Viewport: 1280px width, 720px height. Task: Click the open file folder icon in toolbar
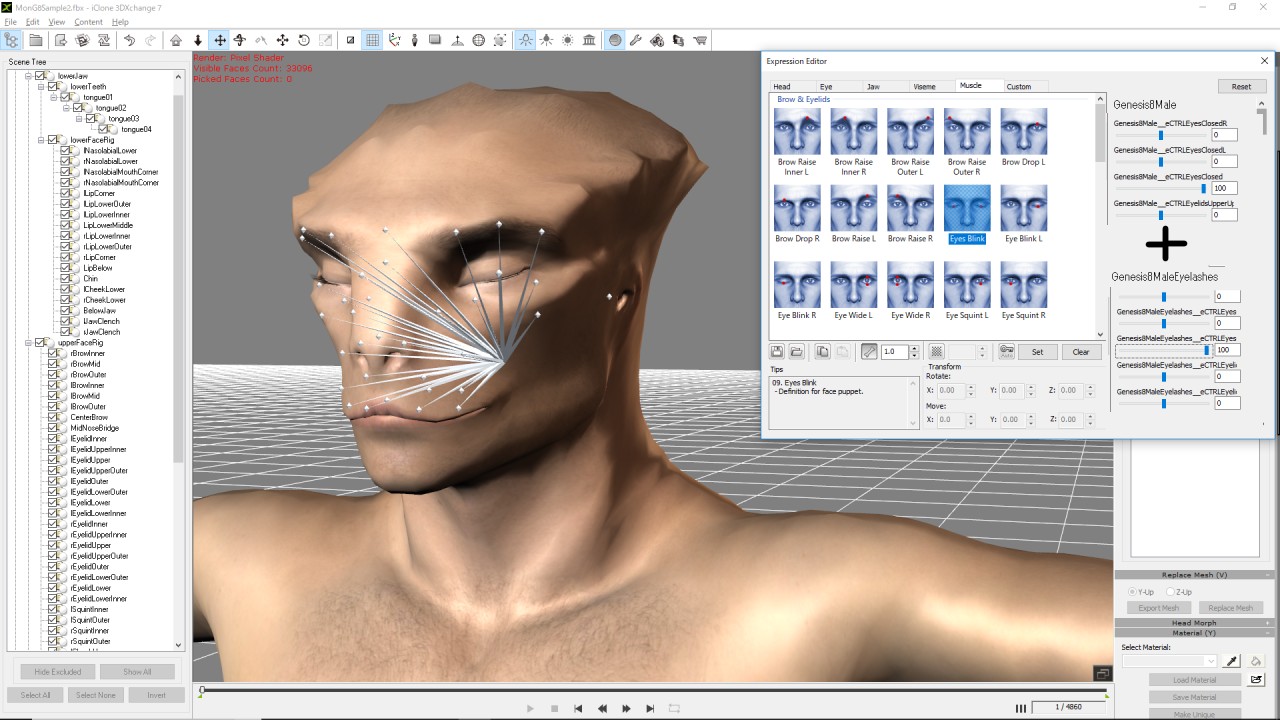click(x=36, y=40)
